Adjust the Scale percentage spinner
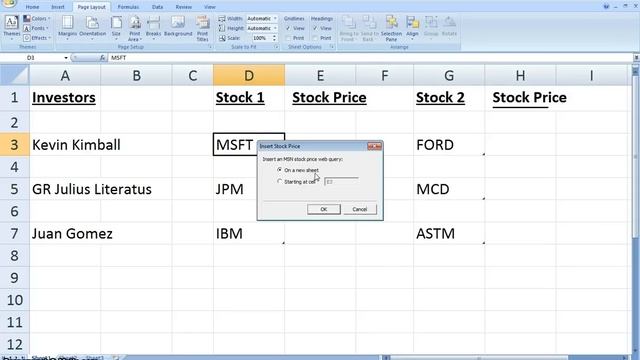 (274, 38)
